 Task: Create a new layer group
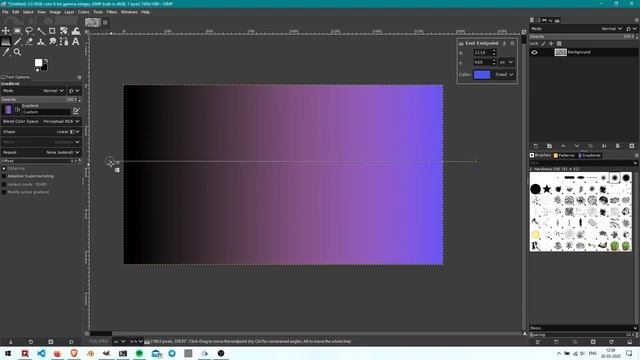[549, 146]
